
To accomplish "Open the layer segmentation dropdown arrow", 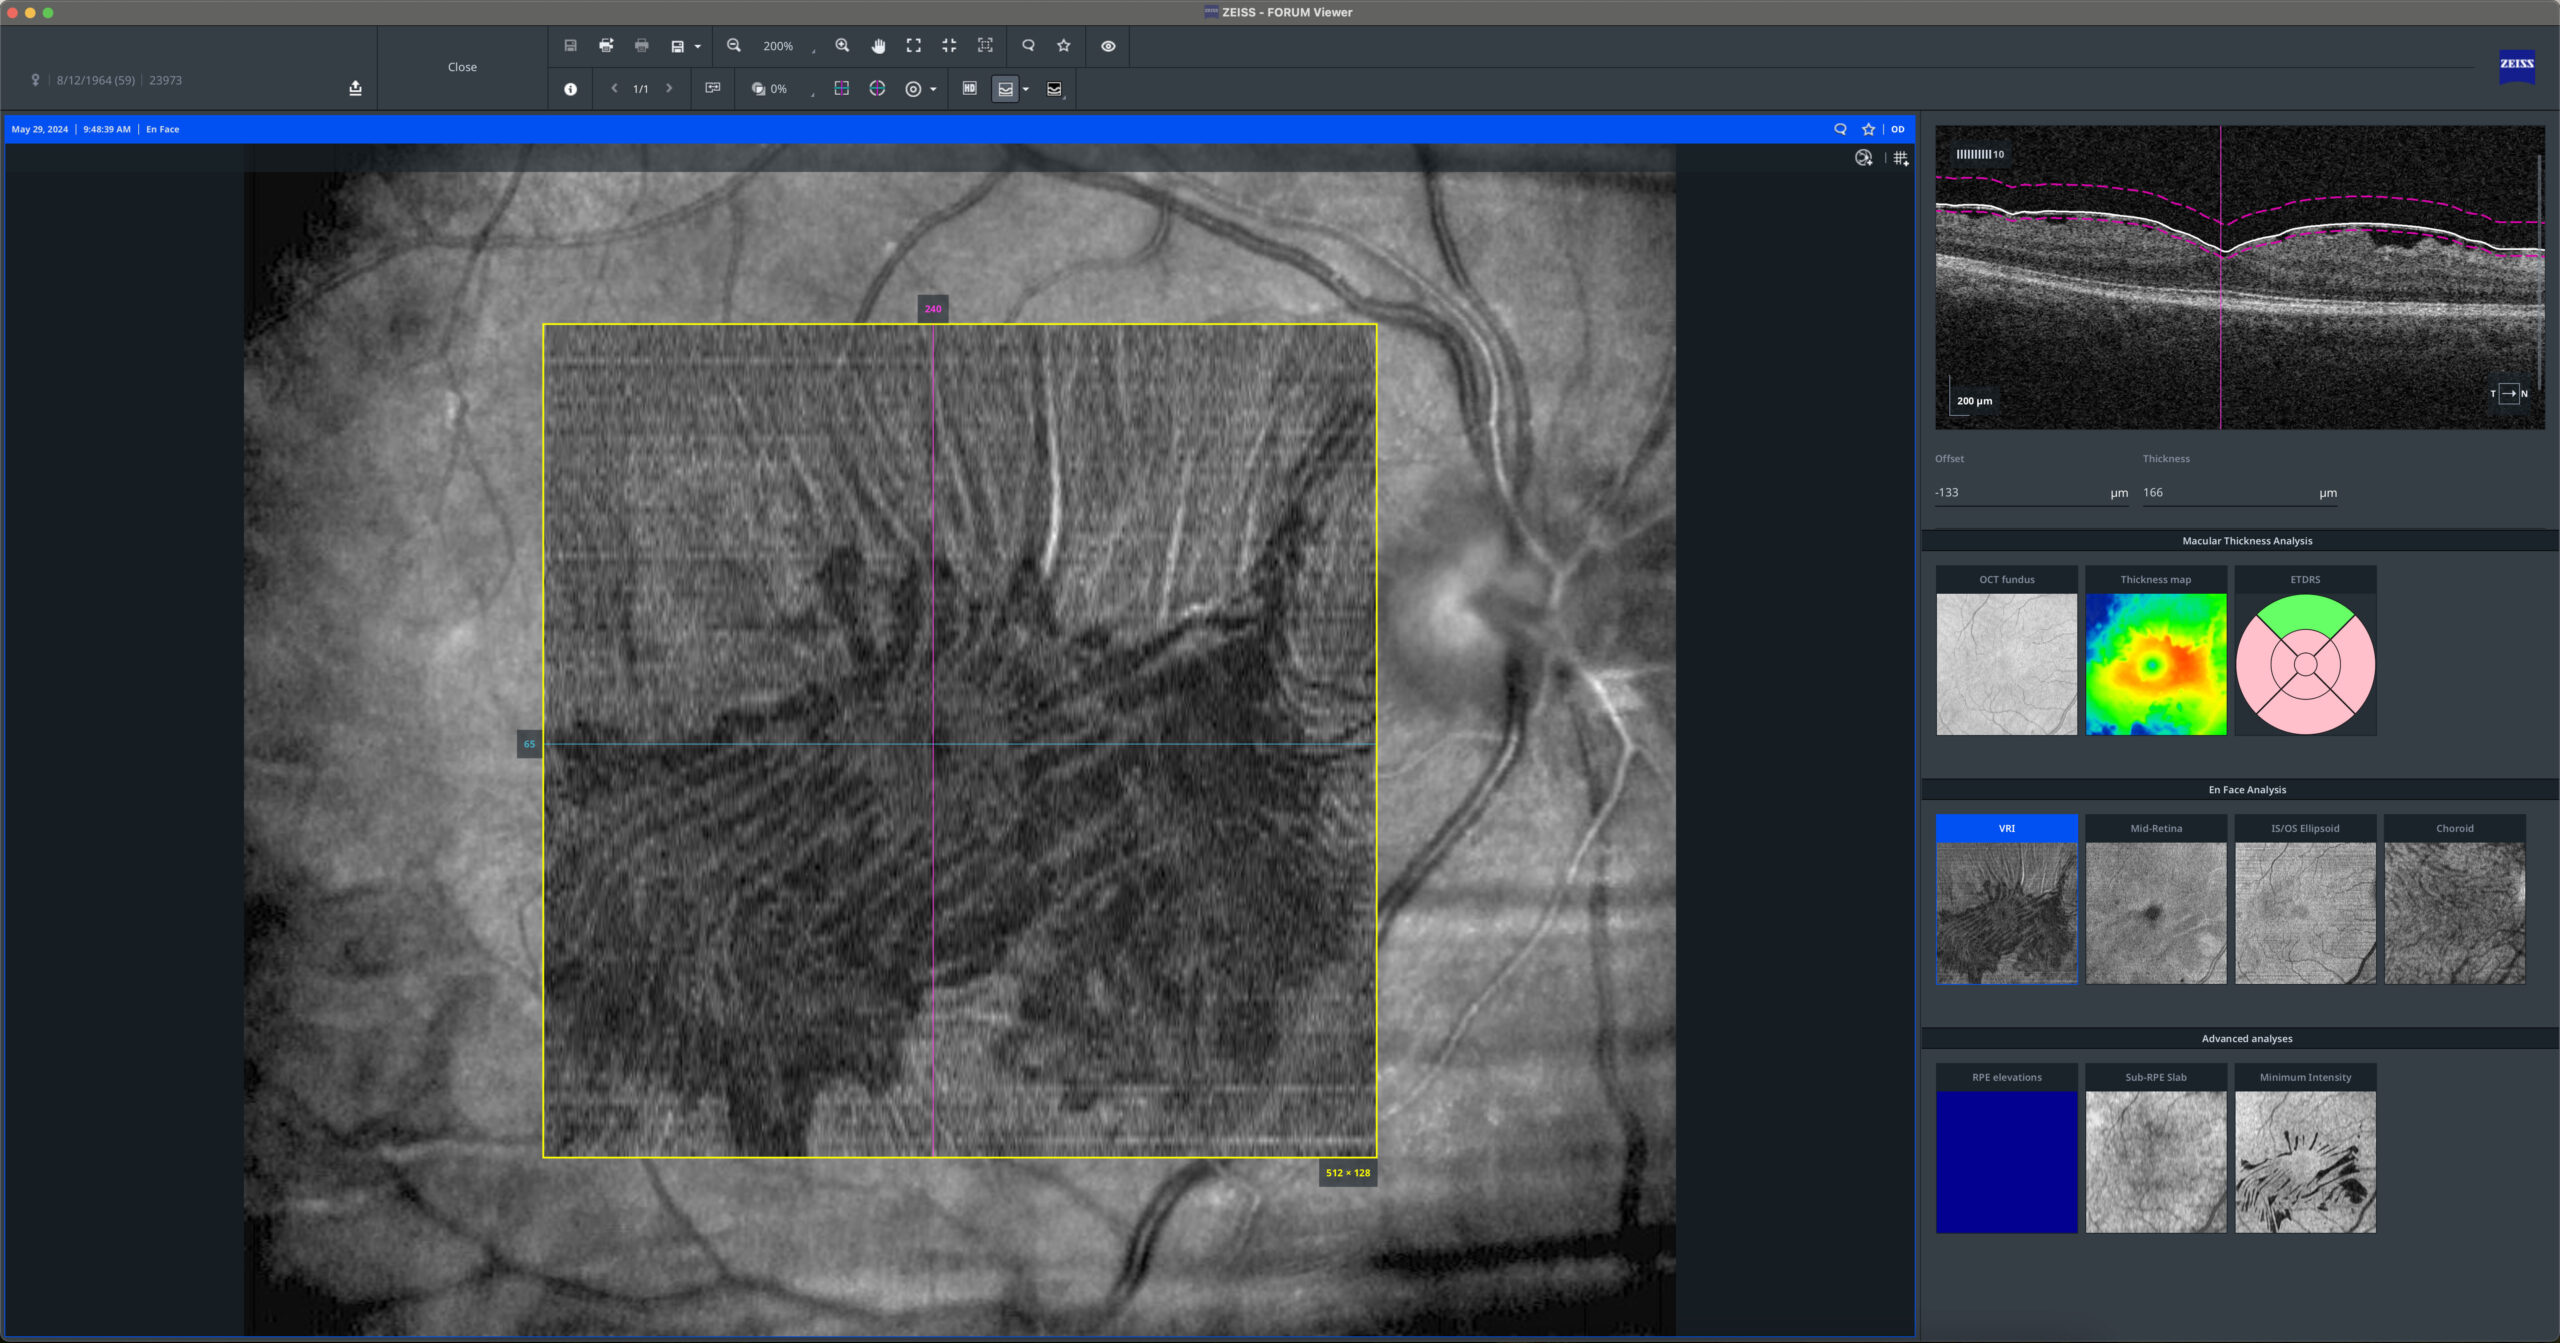I will click(1025, 90).
